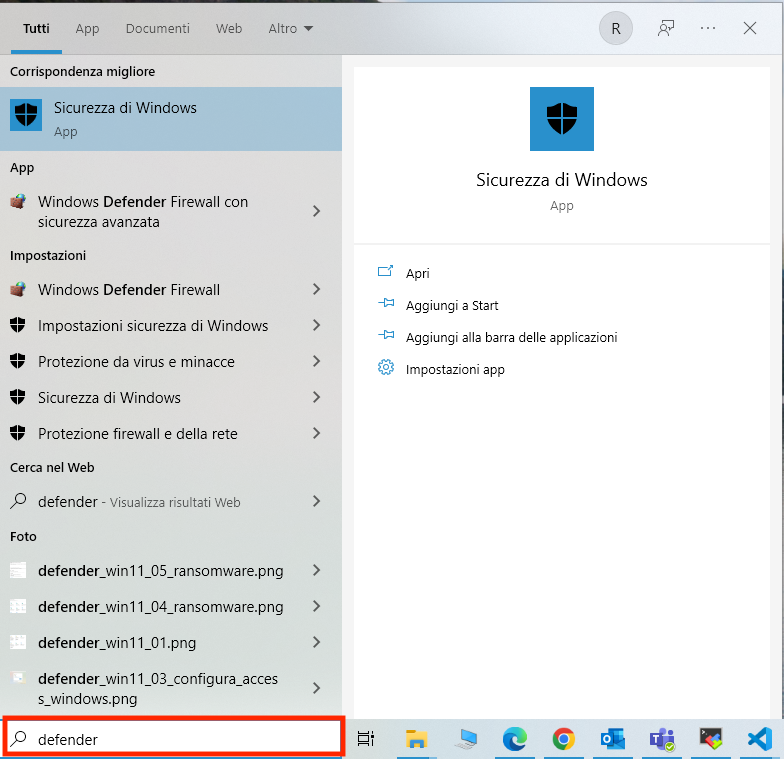784x759 pixels.
Task: Click the R user account avatar
Action: (616, 28)
